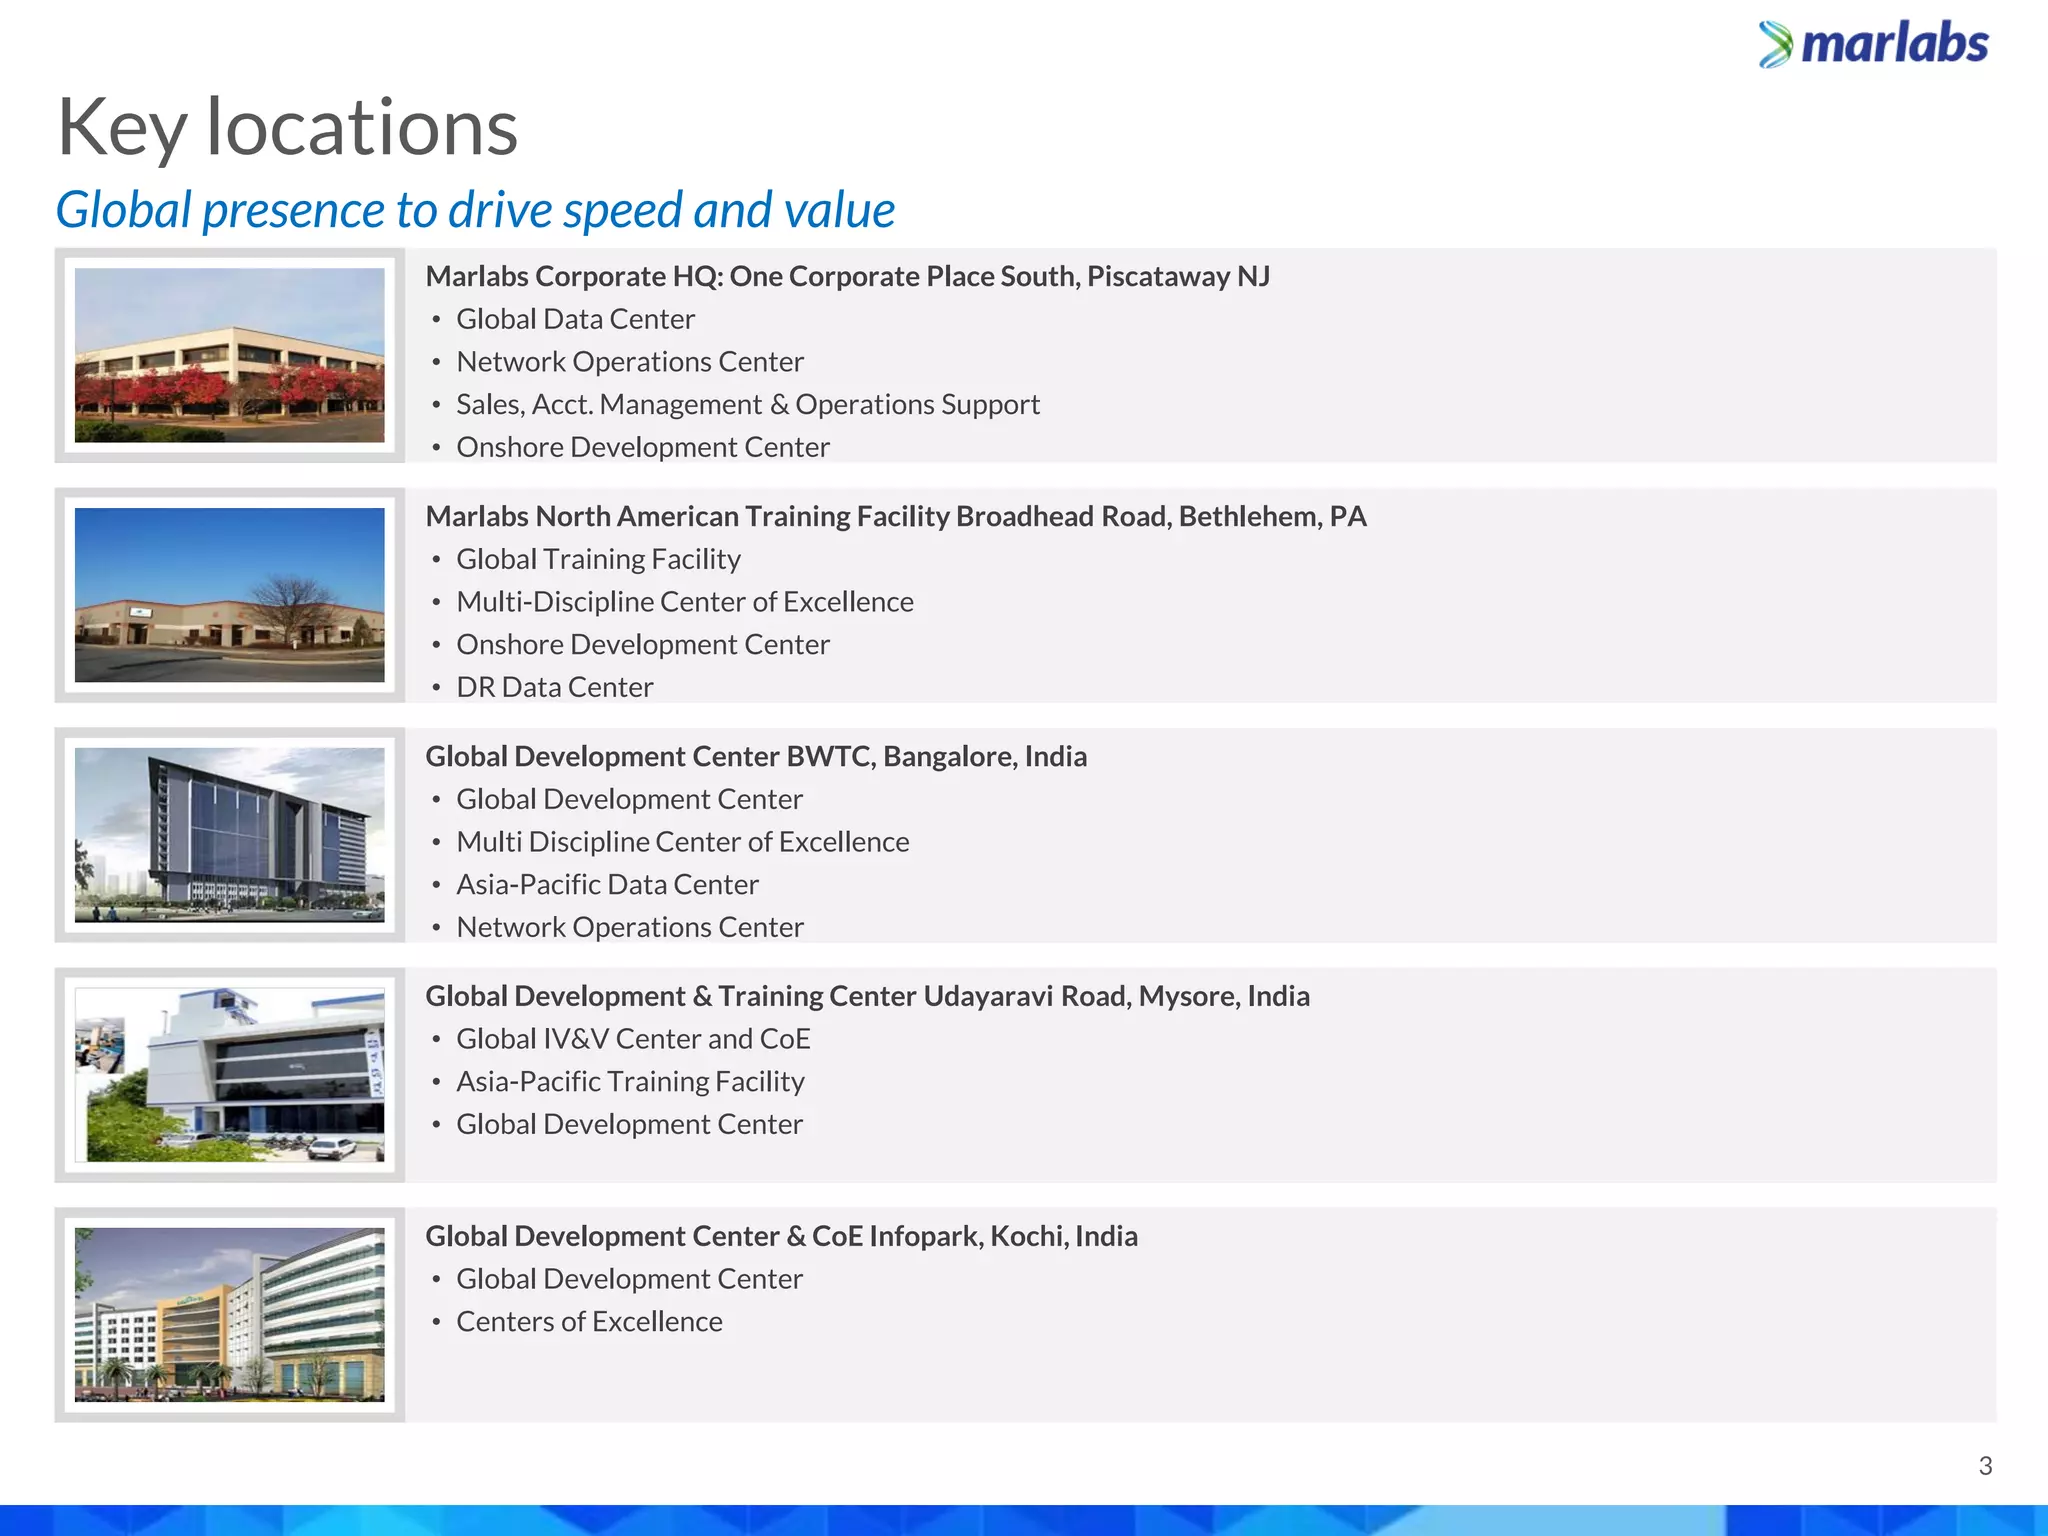The height and width of the screenshot is (1536, 2048).
Task: Select Global Development Center BWTC heading
Action: [755, 756]
